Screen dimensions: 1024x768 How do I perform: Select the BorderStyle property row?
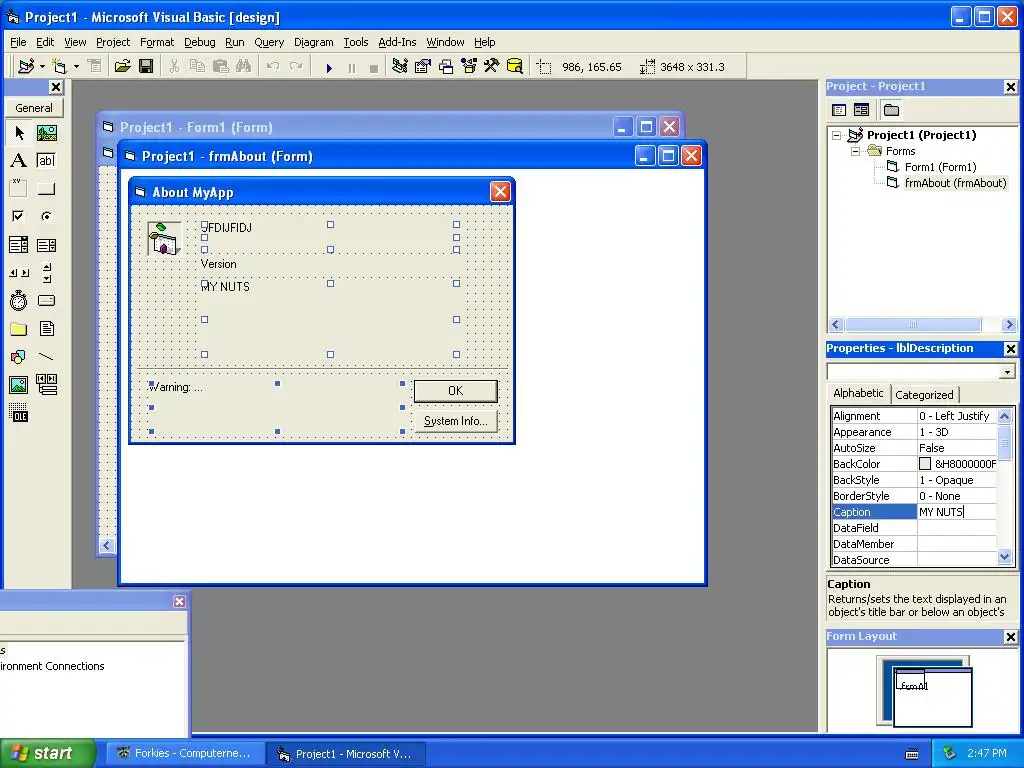(x=914, y=496)
